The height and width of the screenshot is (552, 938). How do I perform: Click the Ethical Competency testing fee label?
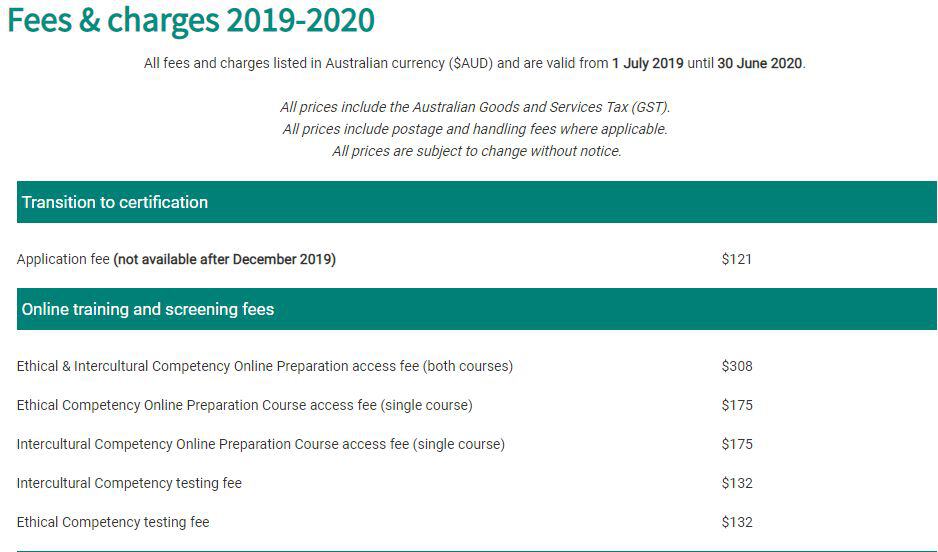click(x=113, y=522)
